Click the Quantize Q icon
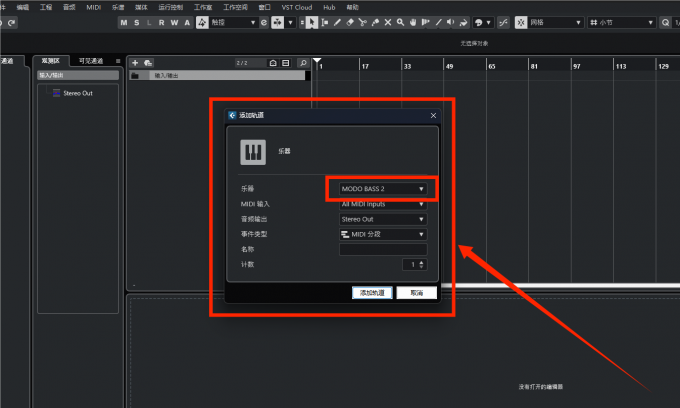 [x=665, y=23]
